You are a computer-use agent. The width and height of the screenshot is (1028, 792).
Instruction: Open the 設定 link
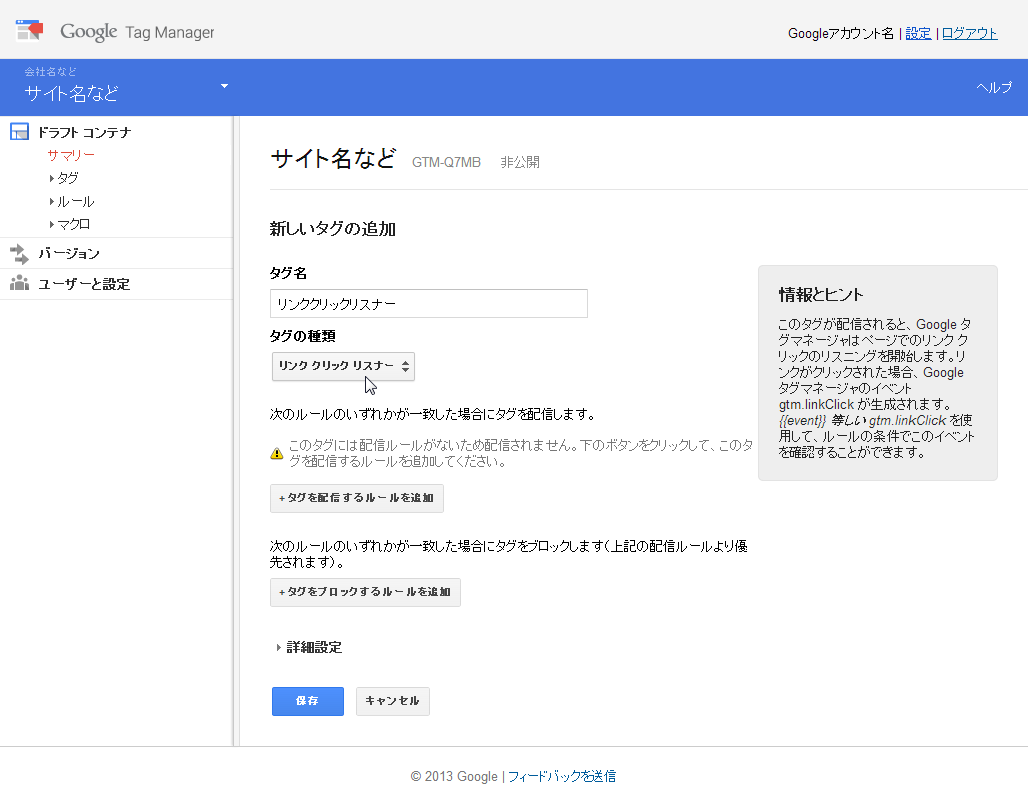point(918,32)
